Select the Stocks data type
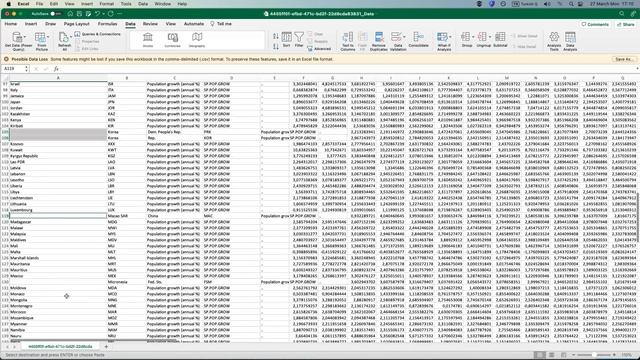This screenshot has height=360, width=640. click(148, 40)
